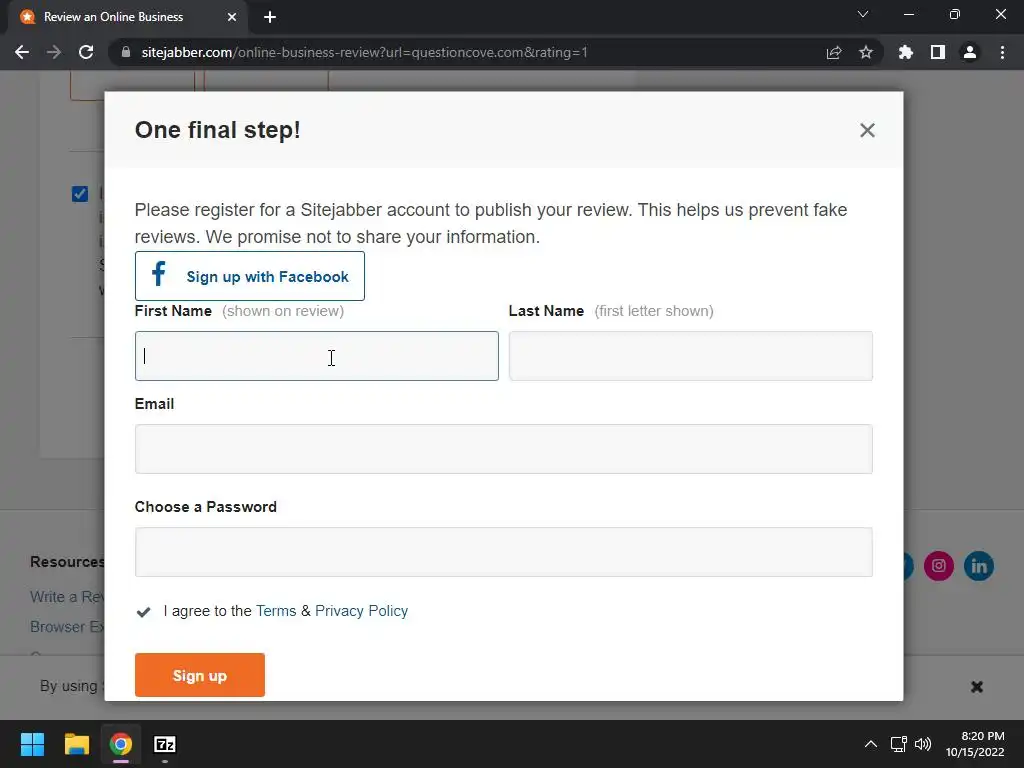Click the address bar URL
The image size is (1024, 768).
364,52
